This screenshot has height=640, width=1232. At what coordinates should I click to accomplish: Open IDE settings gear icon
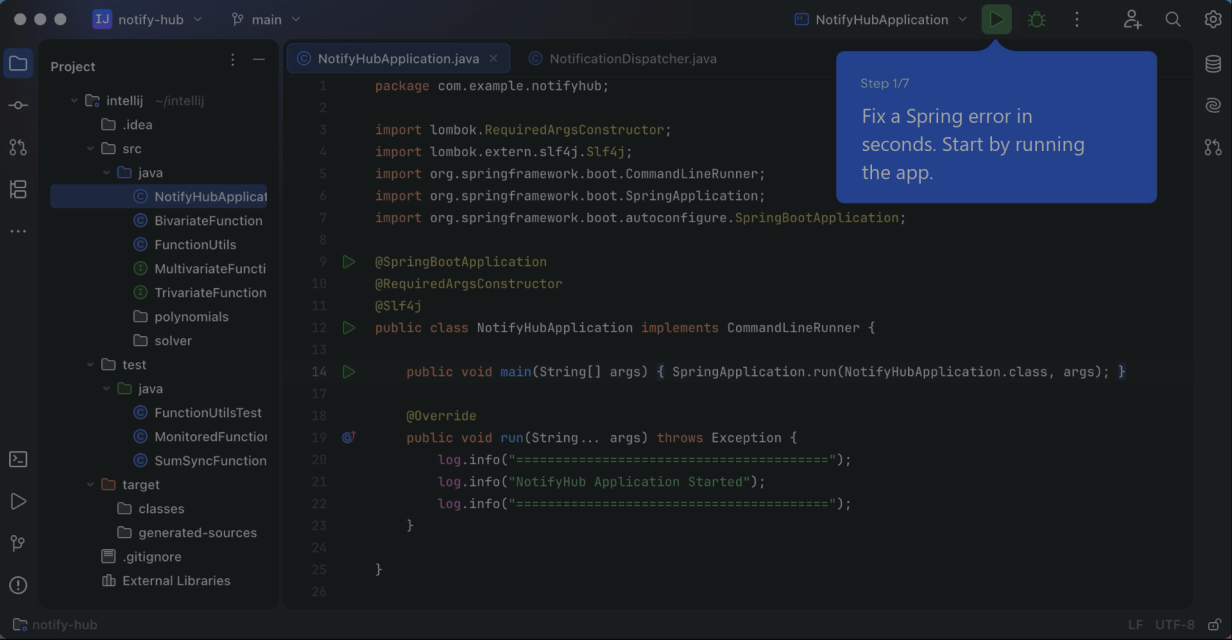(1213, 19)
